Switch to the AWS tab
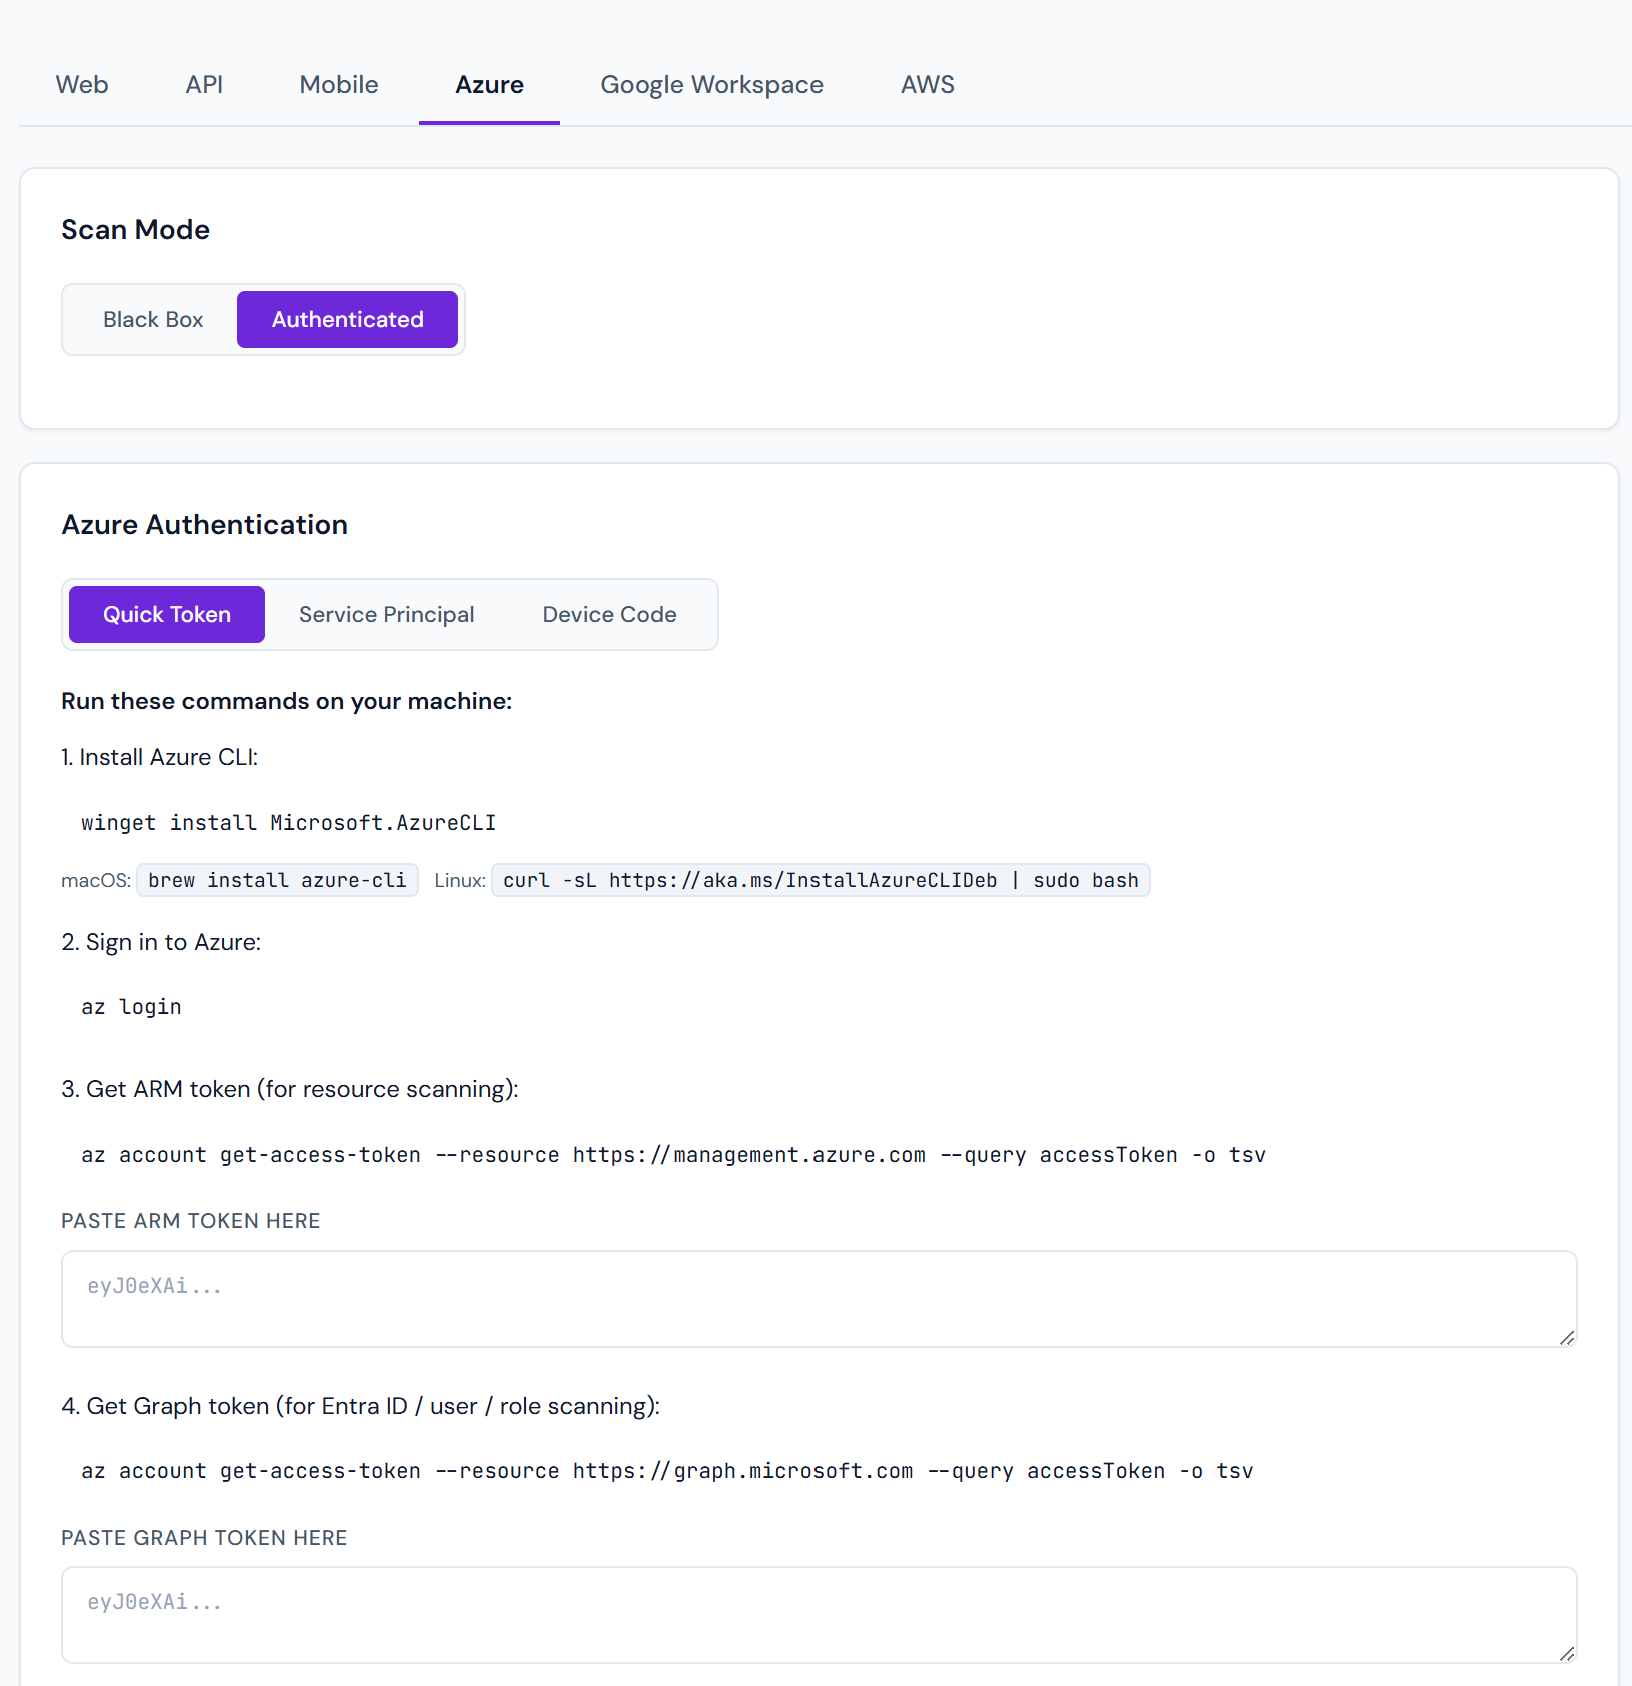Image resolution: width=1632 pixels, height=1686 pixels. click(x=928, y=85)
